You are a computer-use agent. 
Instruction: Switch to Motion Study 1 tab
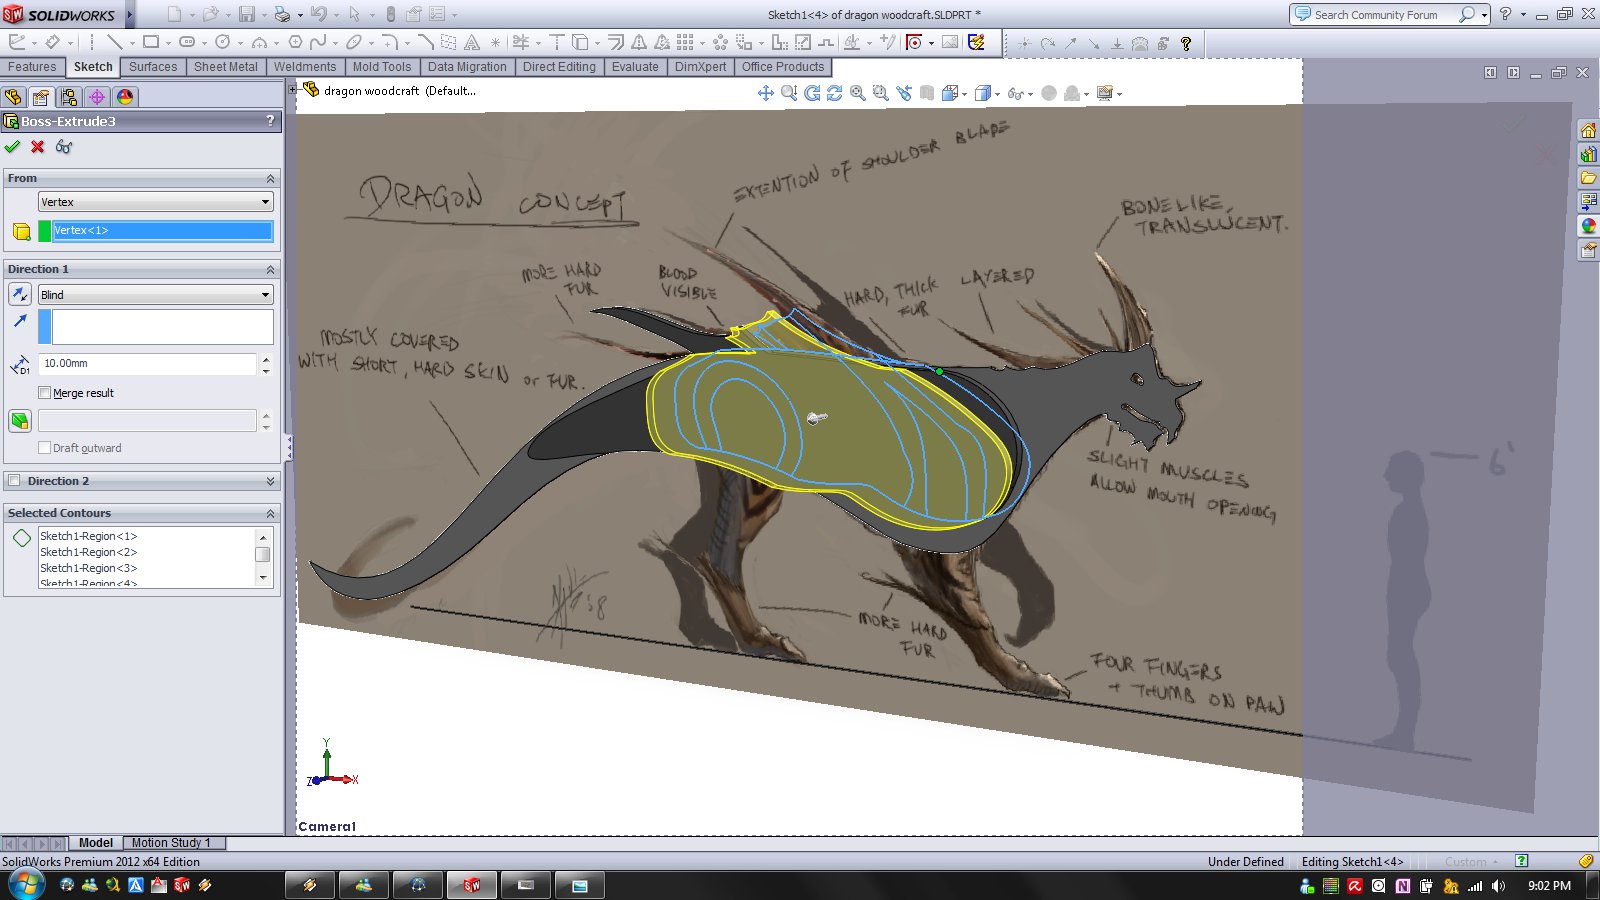[171, 843]
